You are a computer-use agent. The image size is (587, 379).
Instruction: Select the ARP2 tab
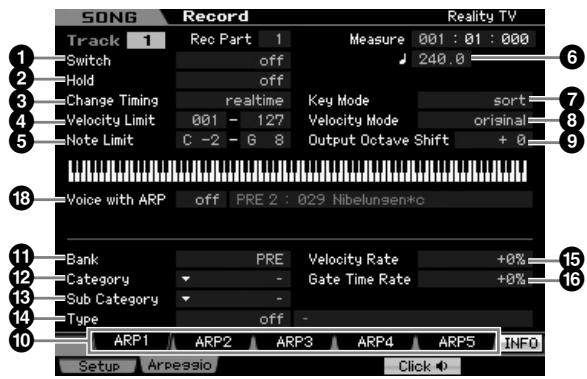(x=213, y=341)
